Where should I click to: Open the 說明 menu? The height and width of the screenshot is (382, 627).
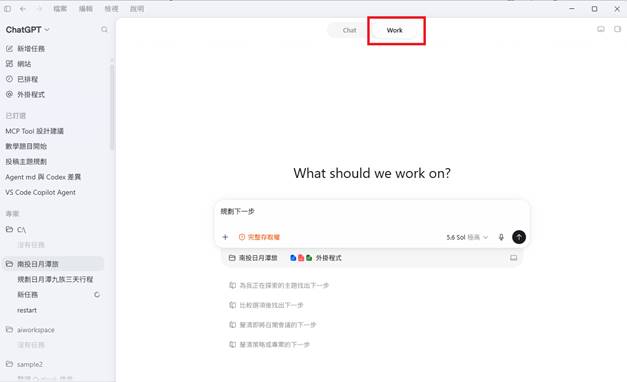point(137,8)
